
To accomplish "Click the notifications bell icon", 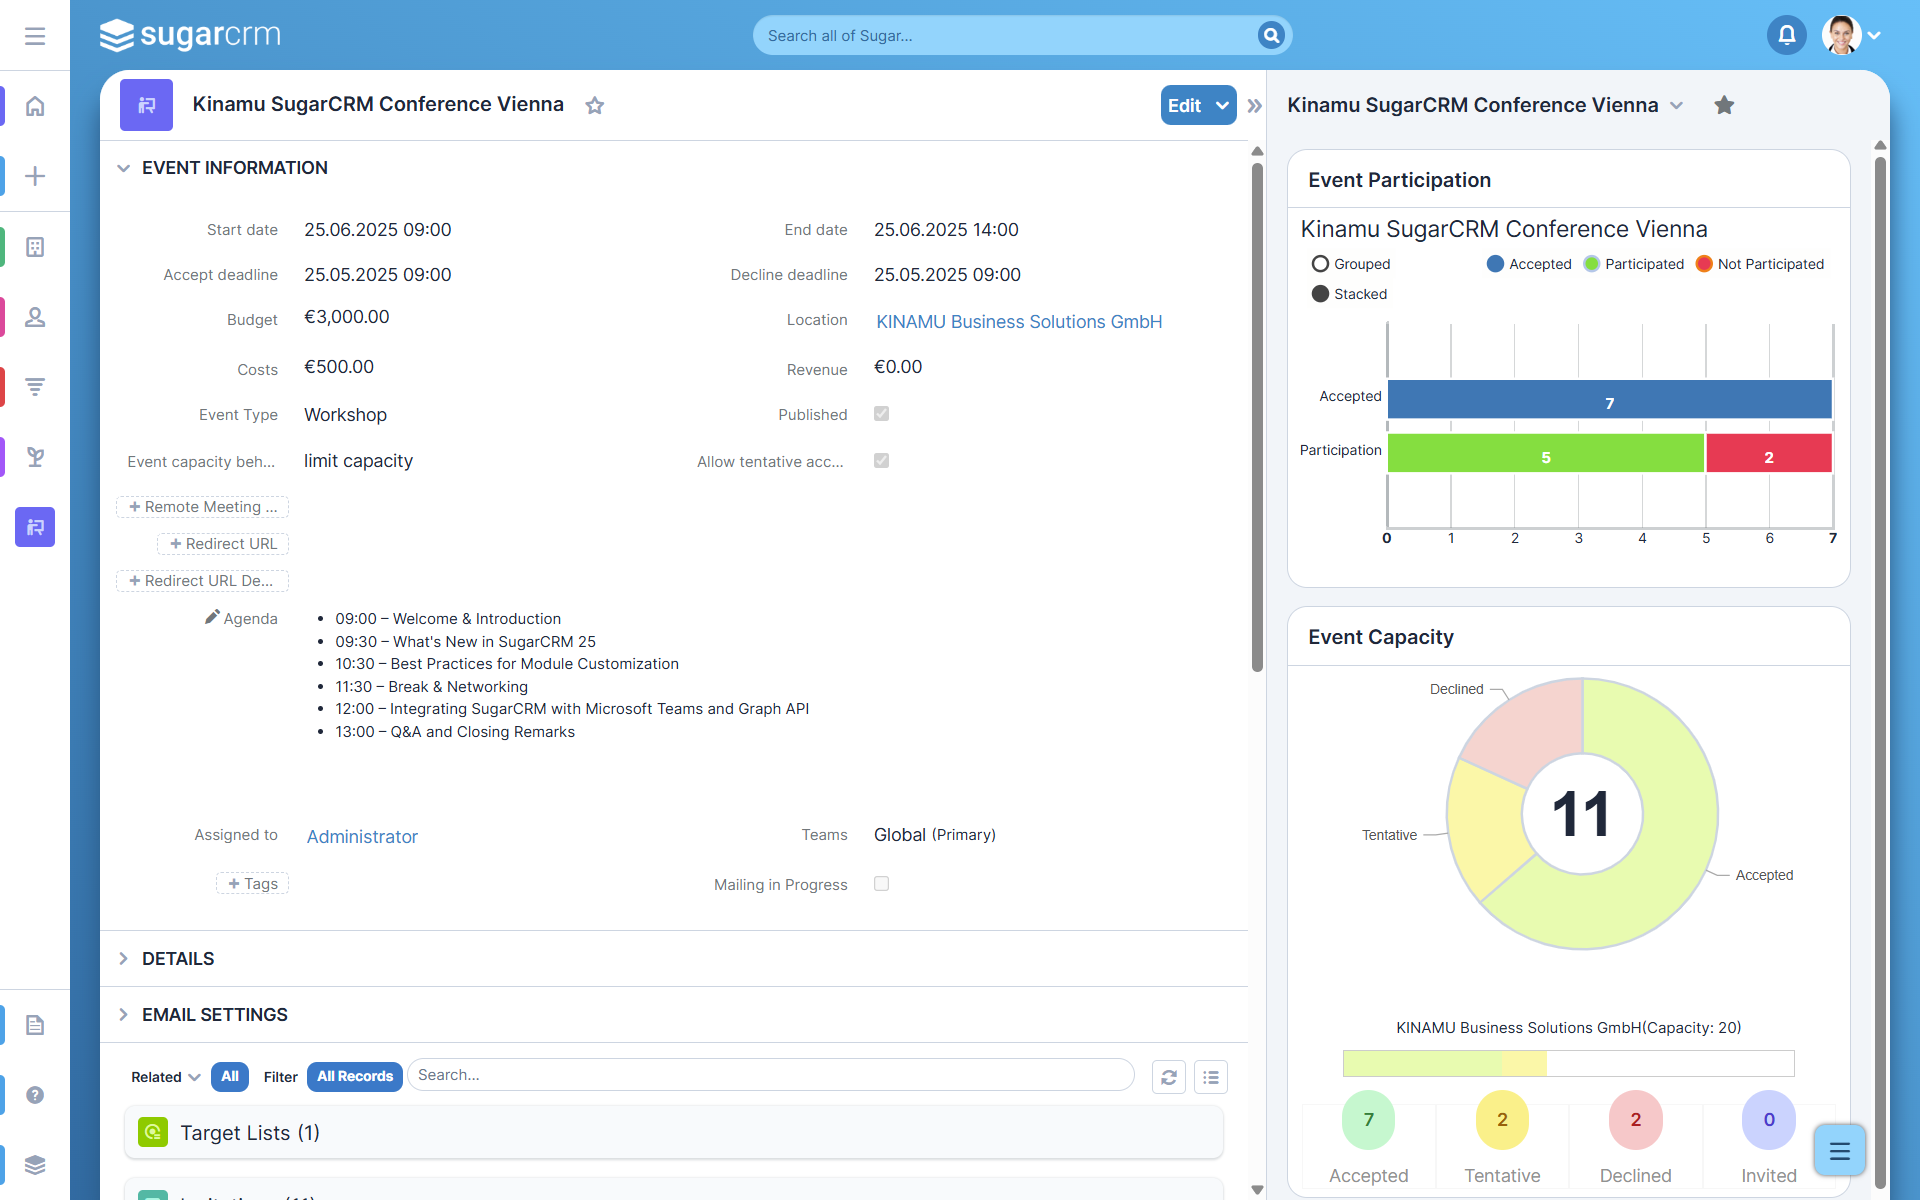I will coord(1786,36).
